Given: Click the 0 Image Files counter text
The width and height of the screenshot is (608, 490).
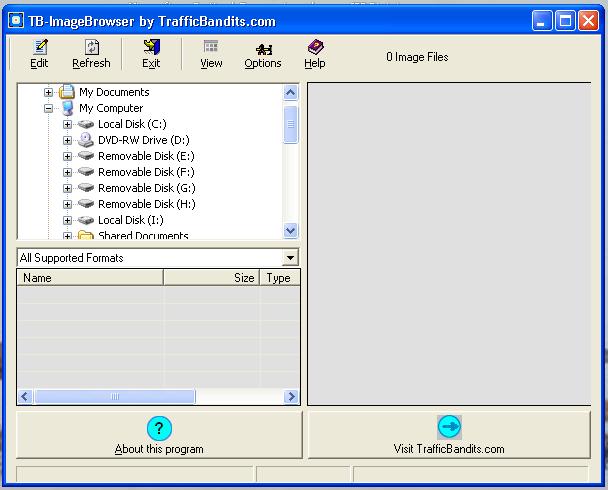Looking at the screenshot, I should pyautogui.click(x=417, y=57).
